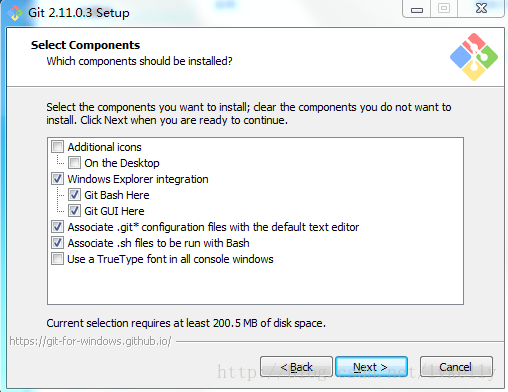Enable TrueType font in all console windows
This screenshot has width=508, height=392.
click(57, 259)
